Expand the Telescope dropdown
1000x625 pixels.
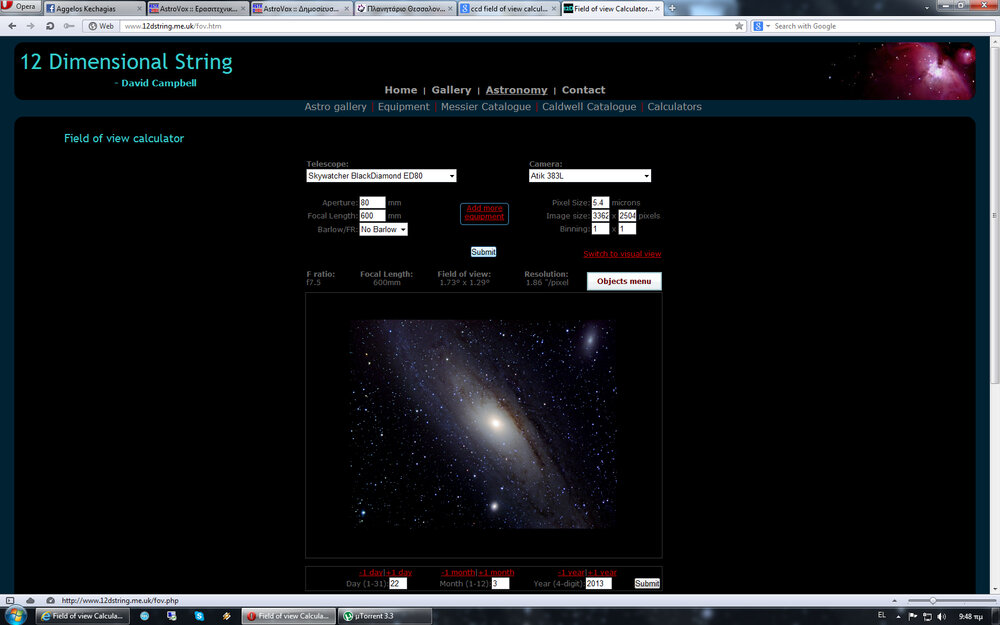coord(381,176)
